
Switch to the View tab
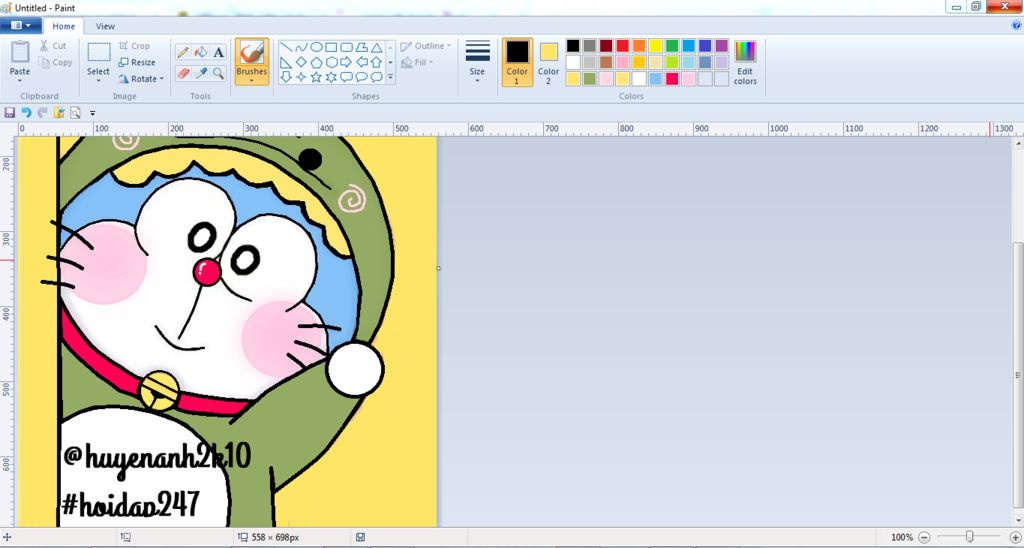tap(105, 26)
